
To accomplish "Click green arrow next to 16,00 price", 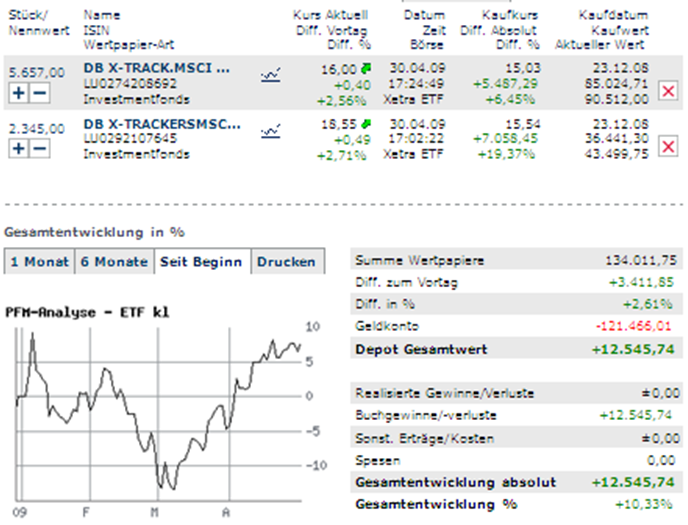I will [x=365, y=67].
